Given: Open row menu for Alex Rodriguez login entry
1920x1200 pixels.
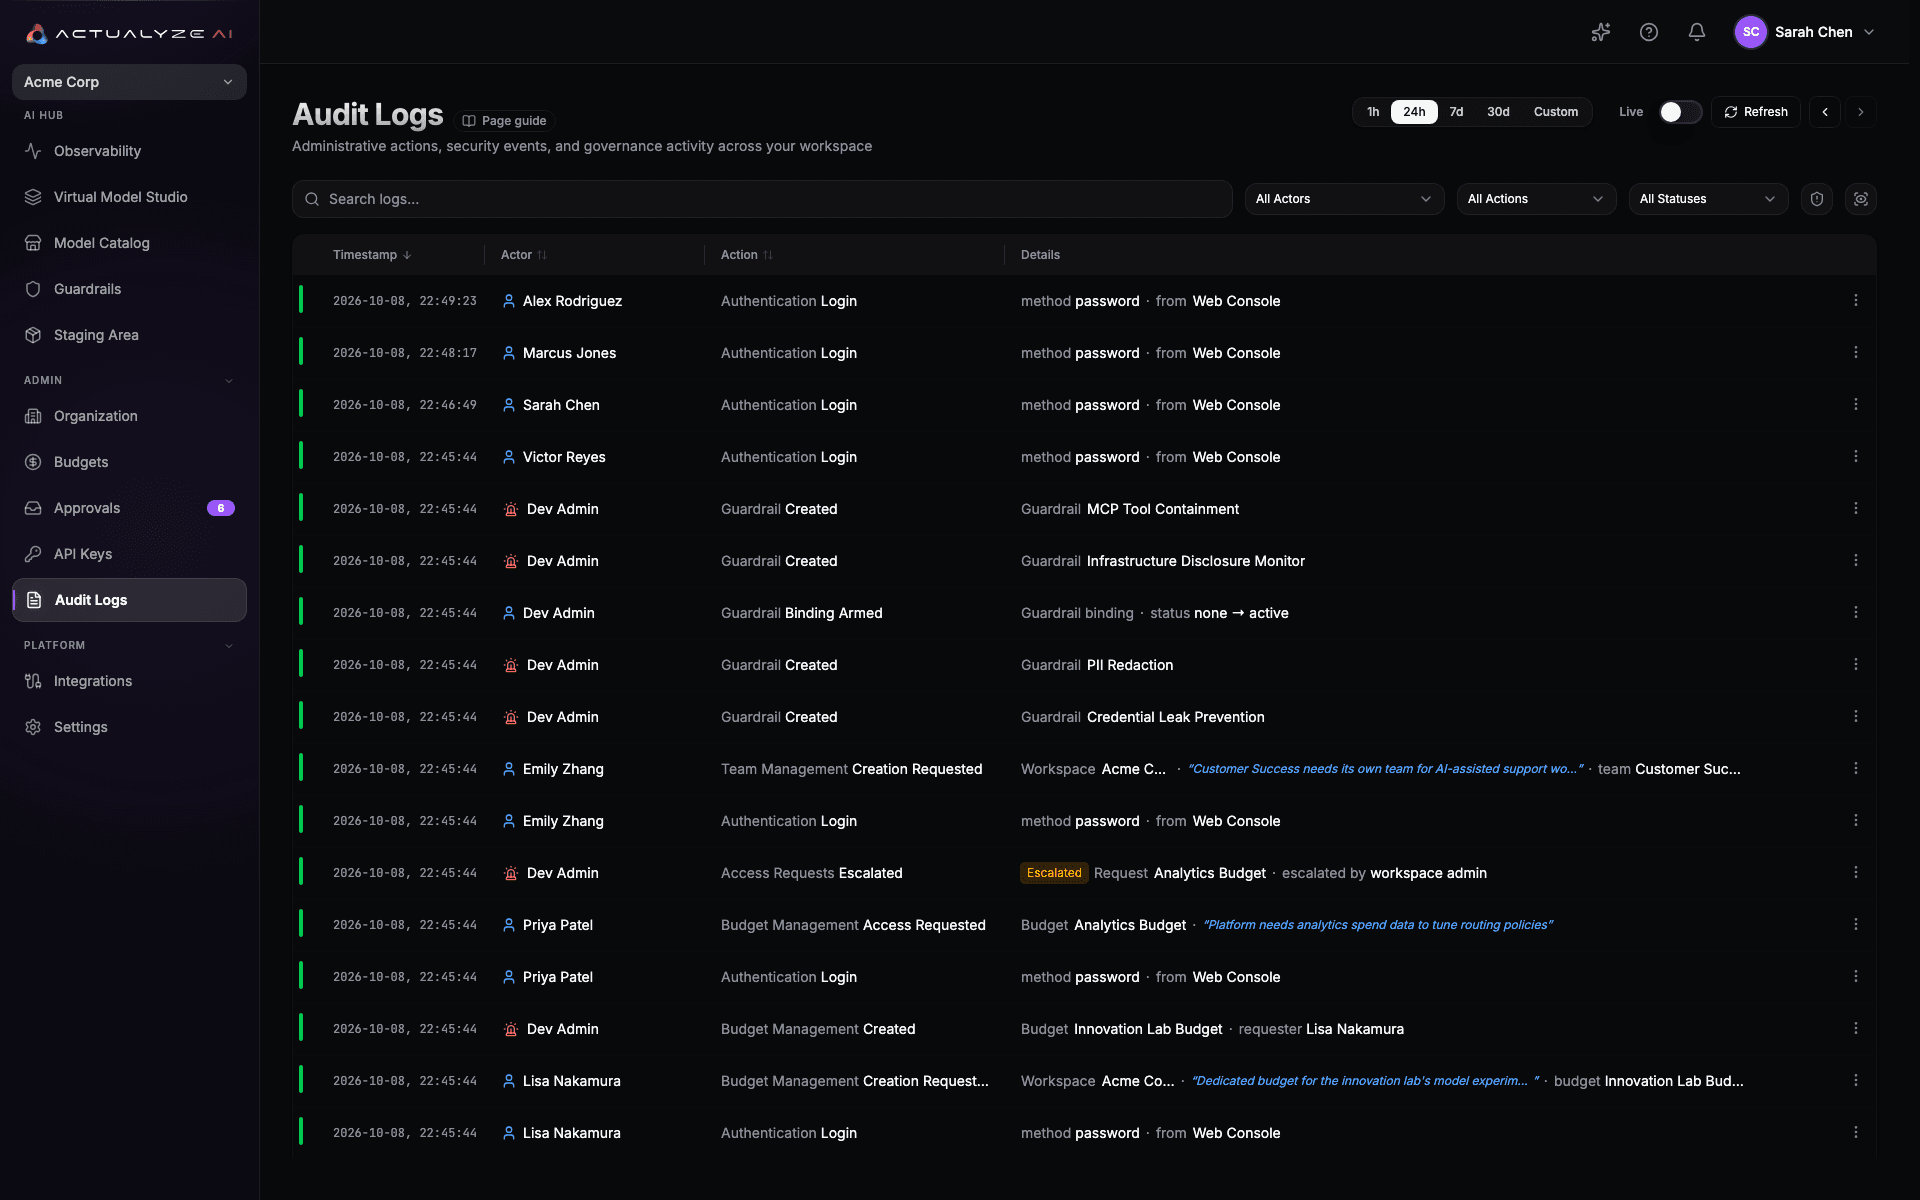Looking at the screenshot, I should (1856, 300).
